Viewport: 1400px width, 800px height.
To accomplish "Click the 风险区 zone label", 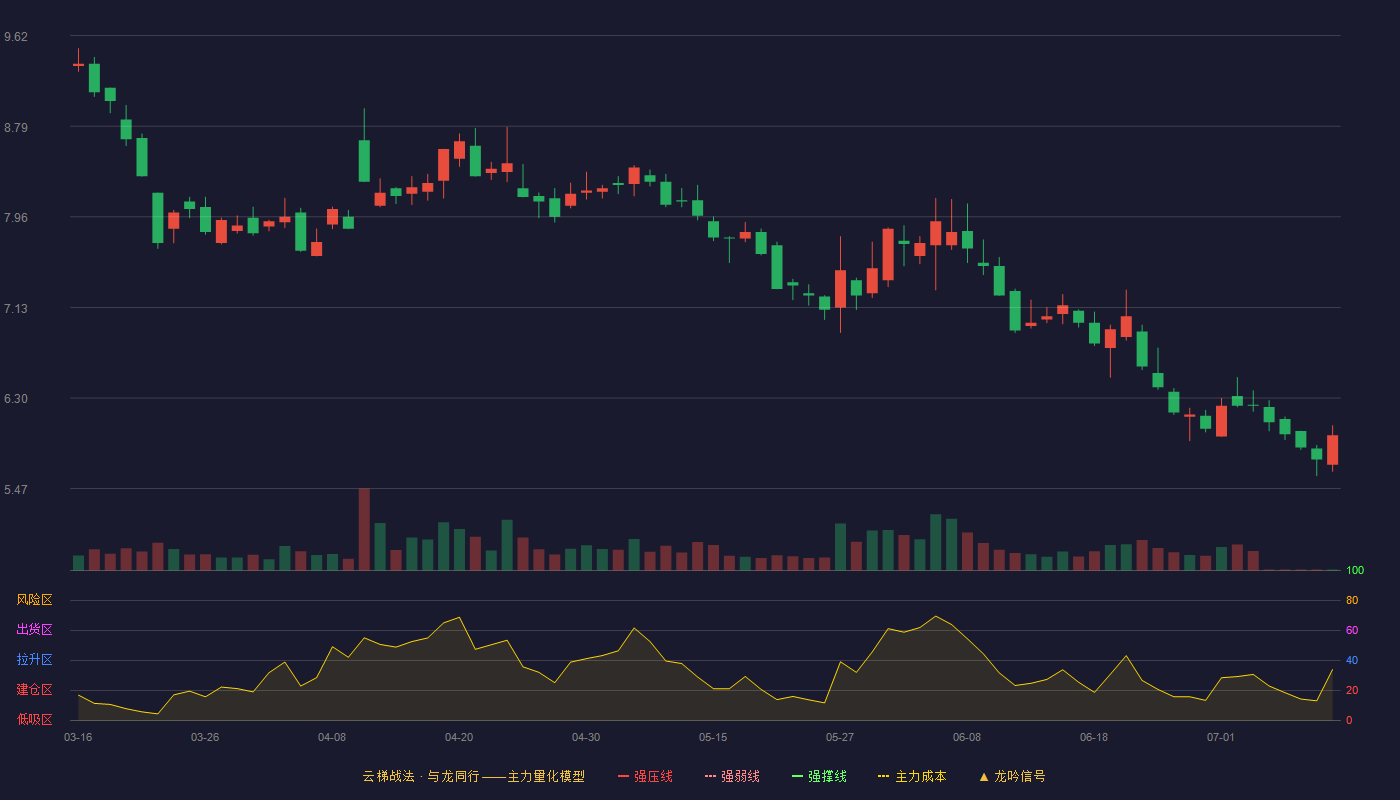I will point(34,600).
